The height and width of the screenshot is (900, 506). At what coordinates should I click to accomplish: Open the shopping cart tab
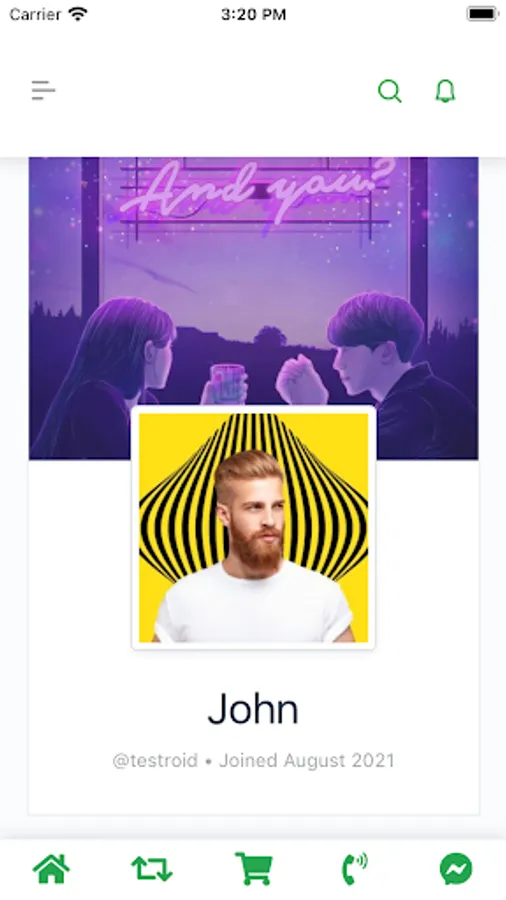point(254,869)
